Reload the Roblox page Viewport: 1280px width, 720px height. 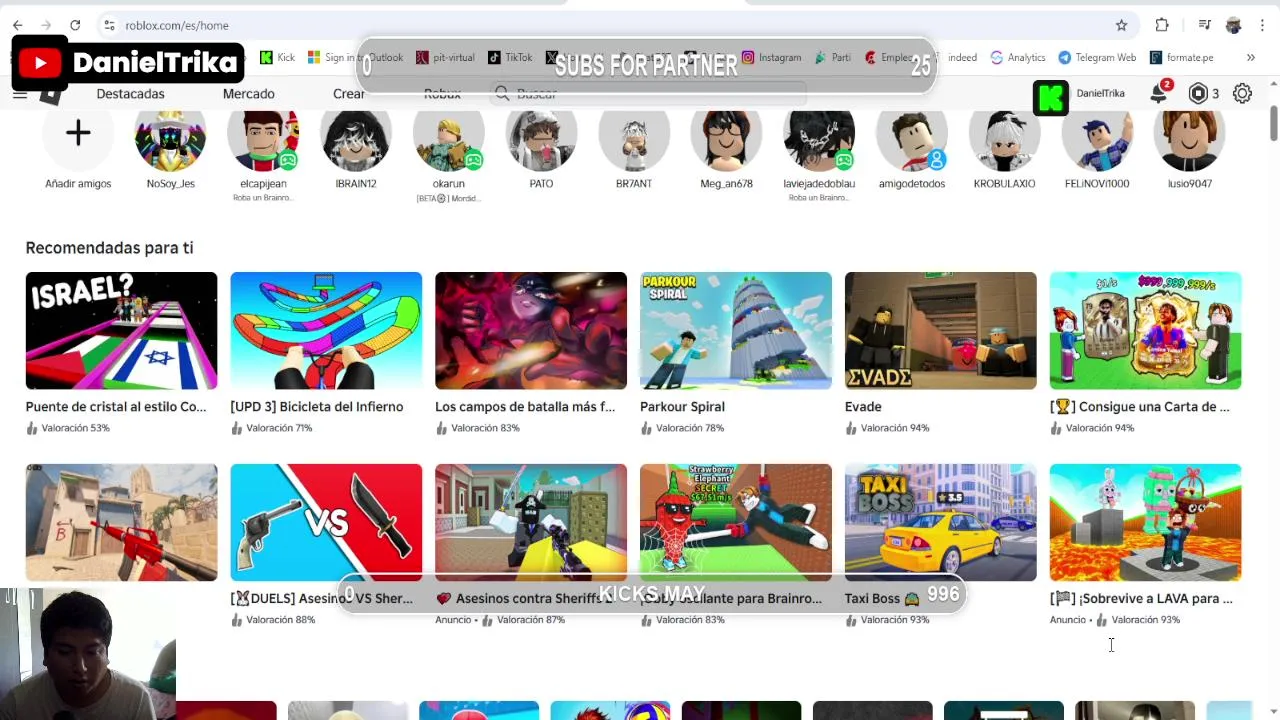(75, 25)
